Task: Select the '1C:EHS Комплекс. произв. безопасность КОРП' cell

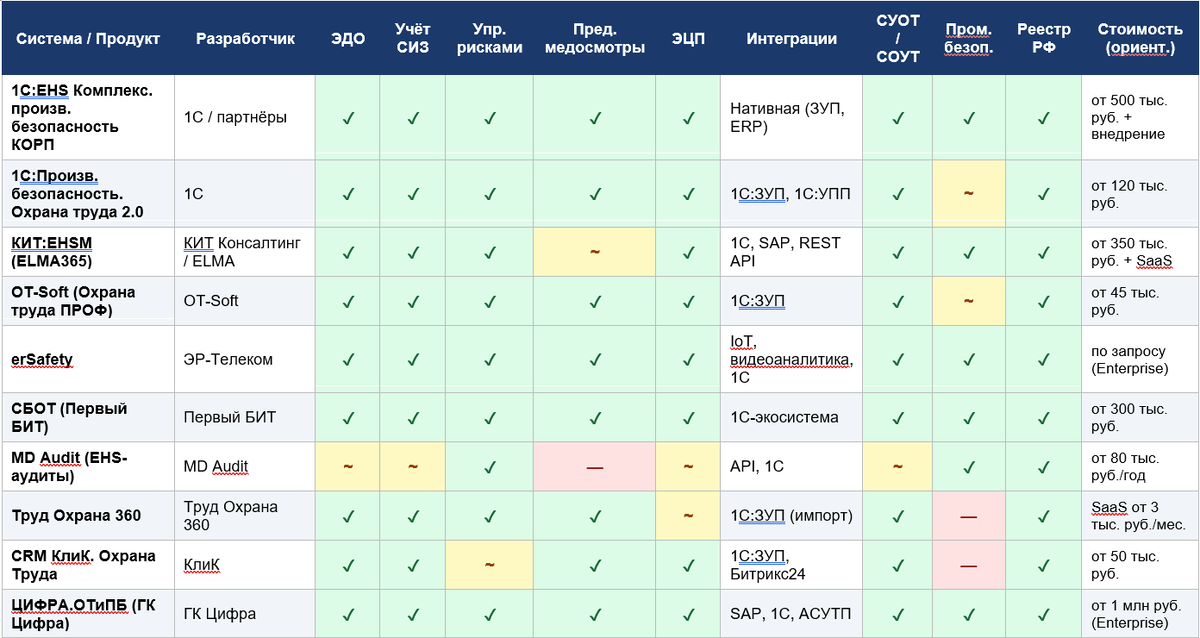Action: 88,118
